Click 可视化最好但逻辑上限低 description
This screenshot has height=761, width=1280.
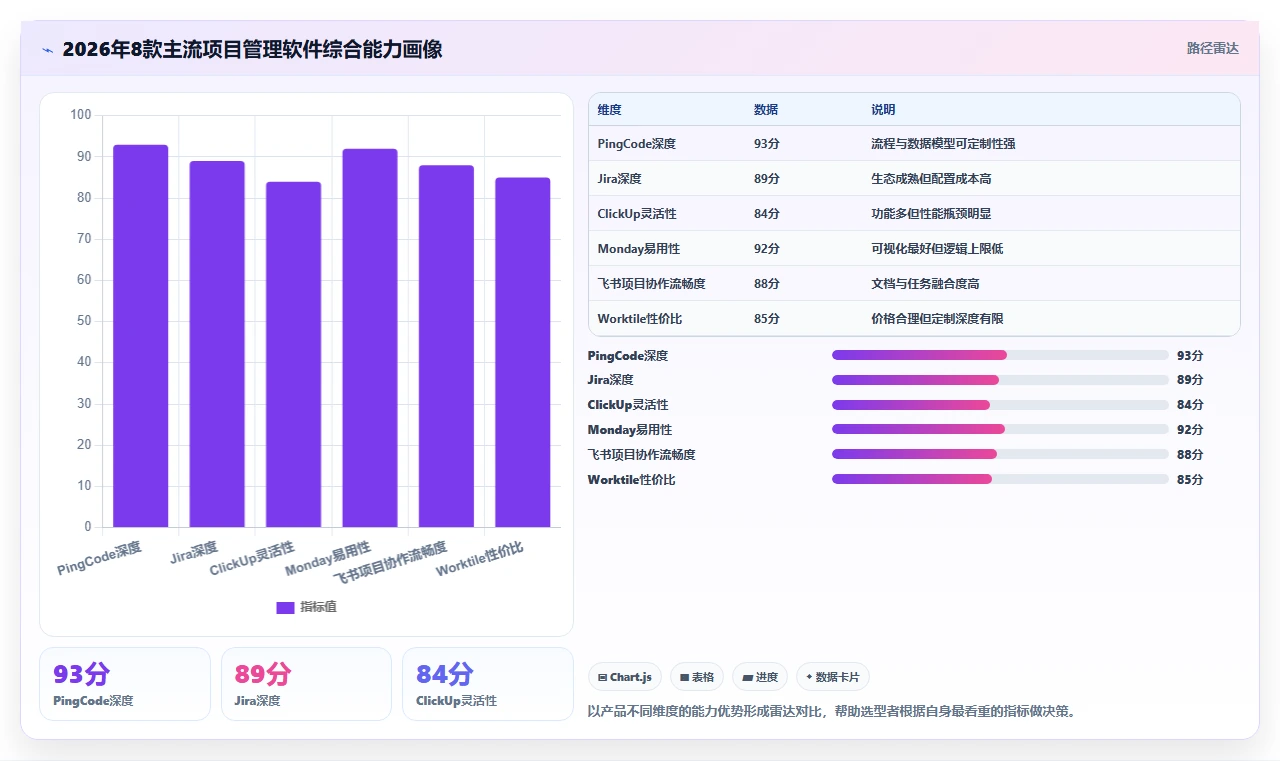coord(937,249)
